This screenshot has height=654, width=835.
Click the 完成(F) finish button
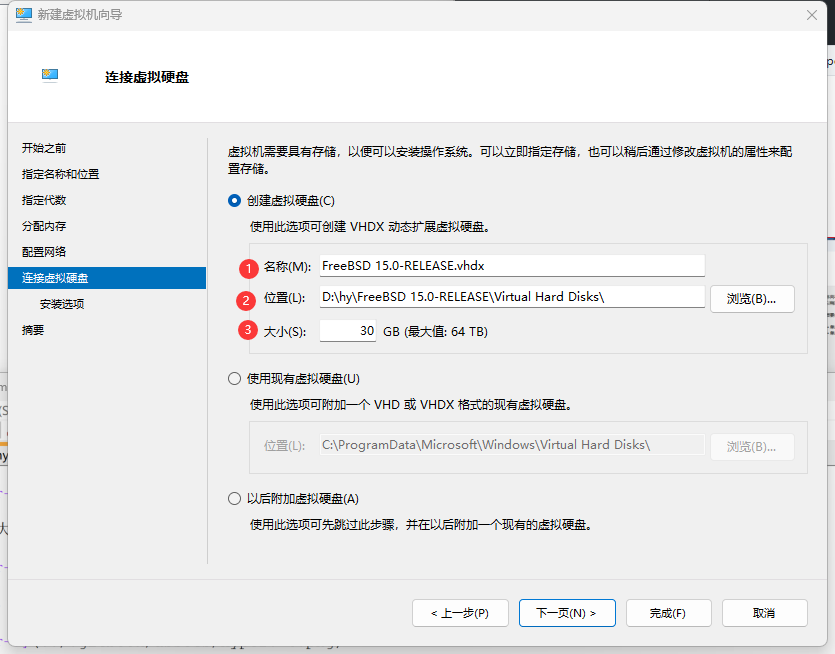(668, 613)
